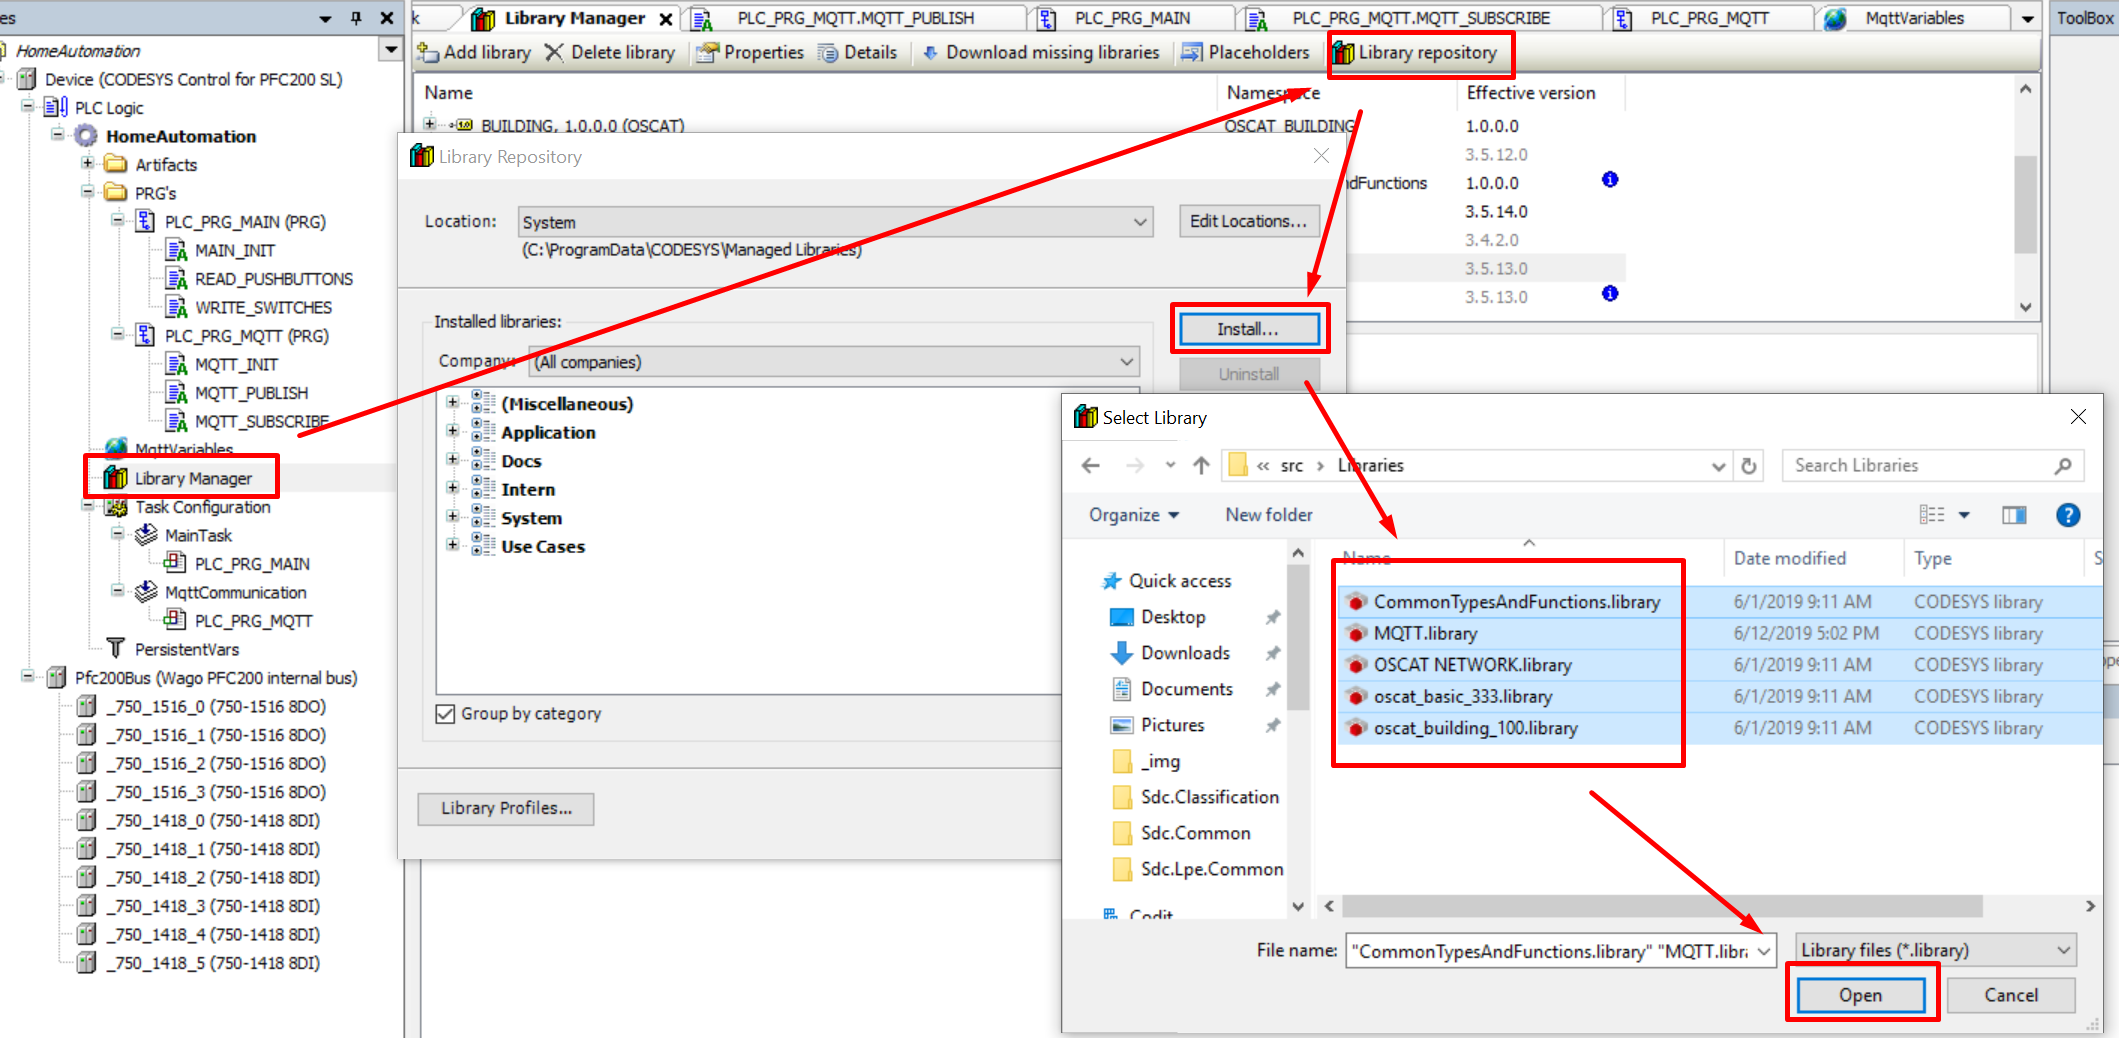2119x1038 pixels.
Task: Select MqttCommunication task node
Action: tap(236, 592)
